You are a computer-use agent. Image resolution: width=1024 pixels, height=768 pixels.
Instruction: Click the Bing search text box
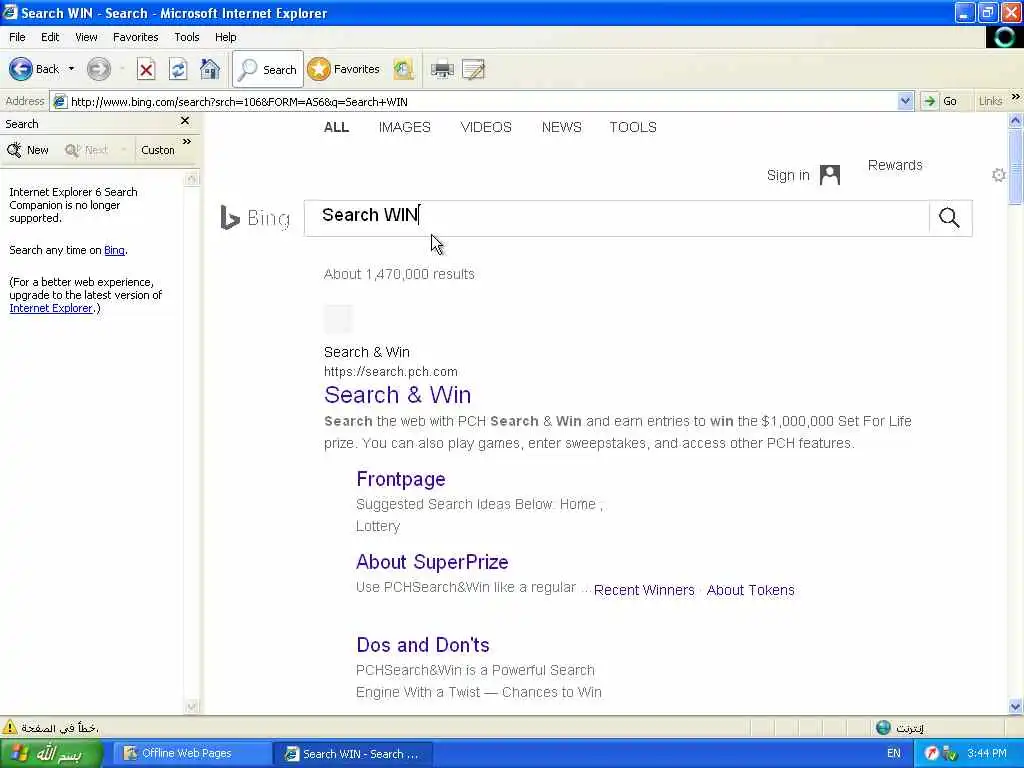pos(616,218)
